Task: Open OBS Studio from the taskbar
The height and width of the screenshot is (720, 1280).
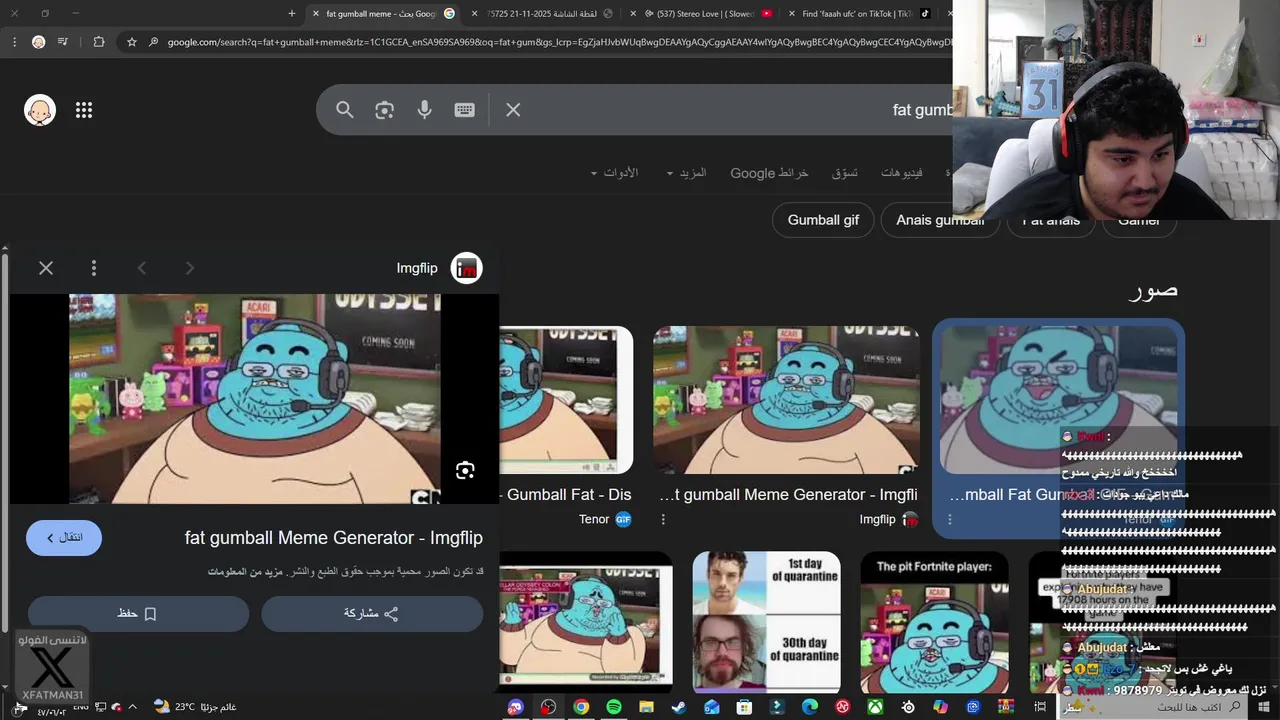Action: point(548,707)
